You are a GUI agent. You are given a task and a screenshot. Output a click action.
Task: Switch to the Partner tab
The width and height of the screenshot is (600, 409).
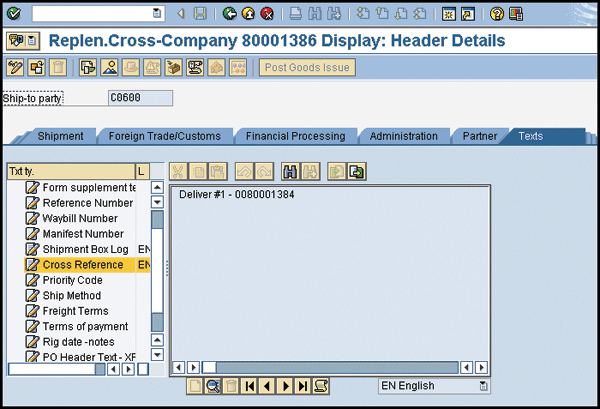click(480, 136)
